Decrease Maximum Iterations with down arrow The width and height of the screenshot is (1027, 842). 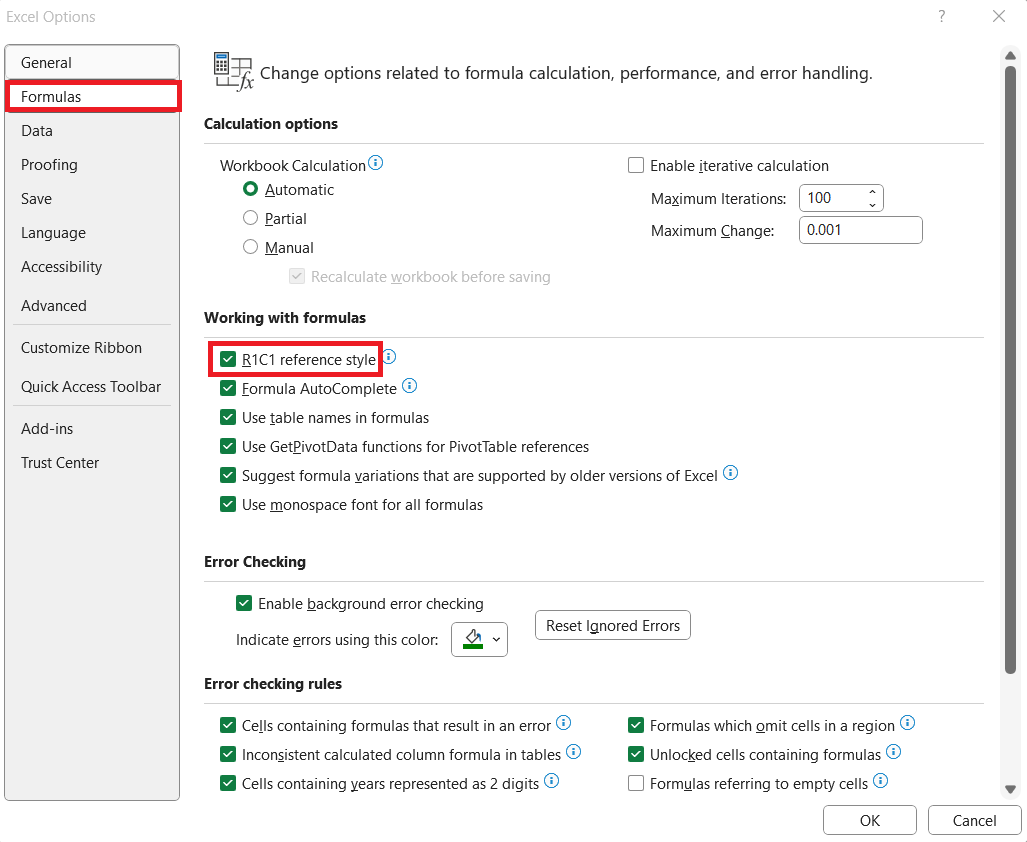coord(872,205)
